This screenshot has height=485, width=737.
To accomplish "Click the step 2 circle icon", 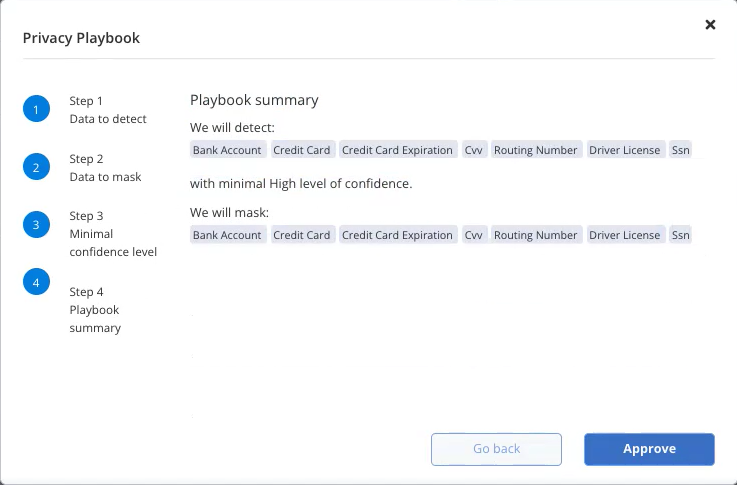I will [36, 167].
